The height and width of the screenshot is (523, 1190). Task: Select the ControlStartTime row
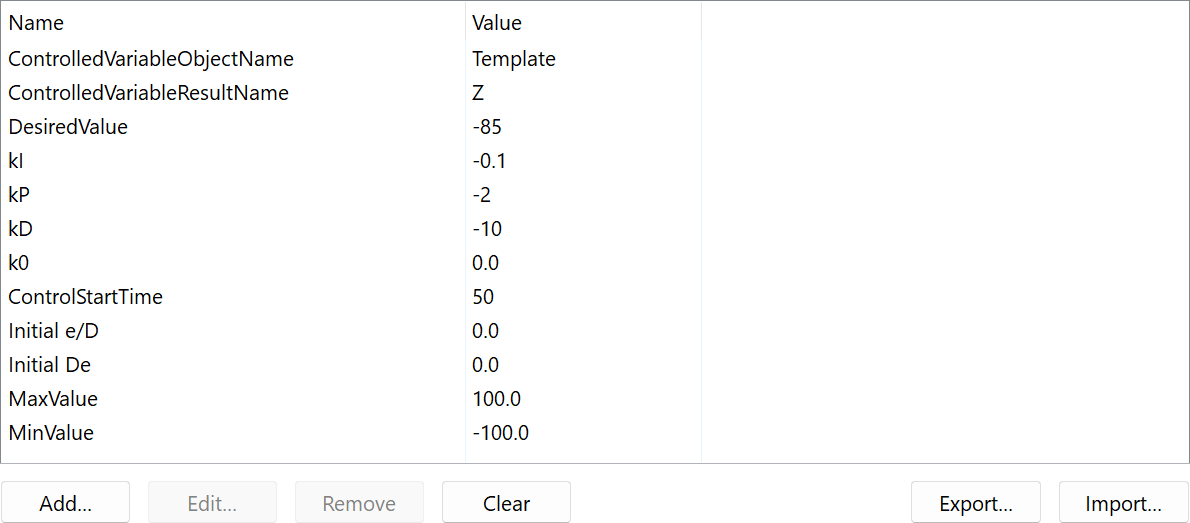85,297
